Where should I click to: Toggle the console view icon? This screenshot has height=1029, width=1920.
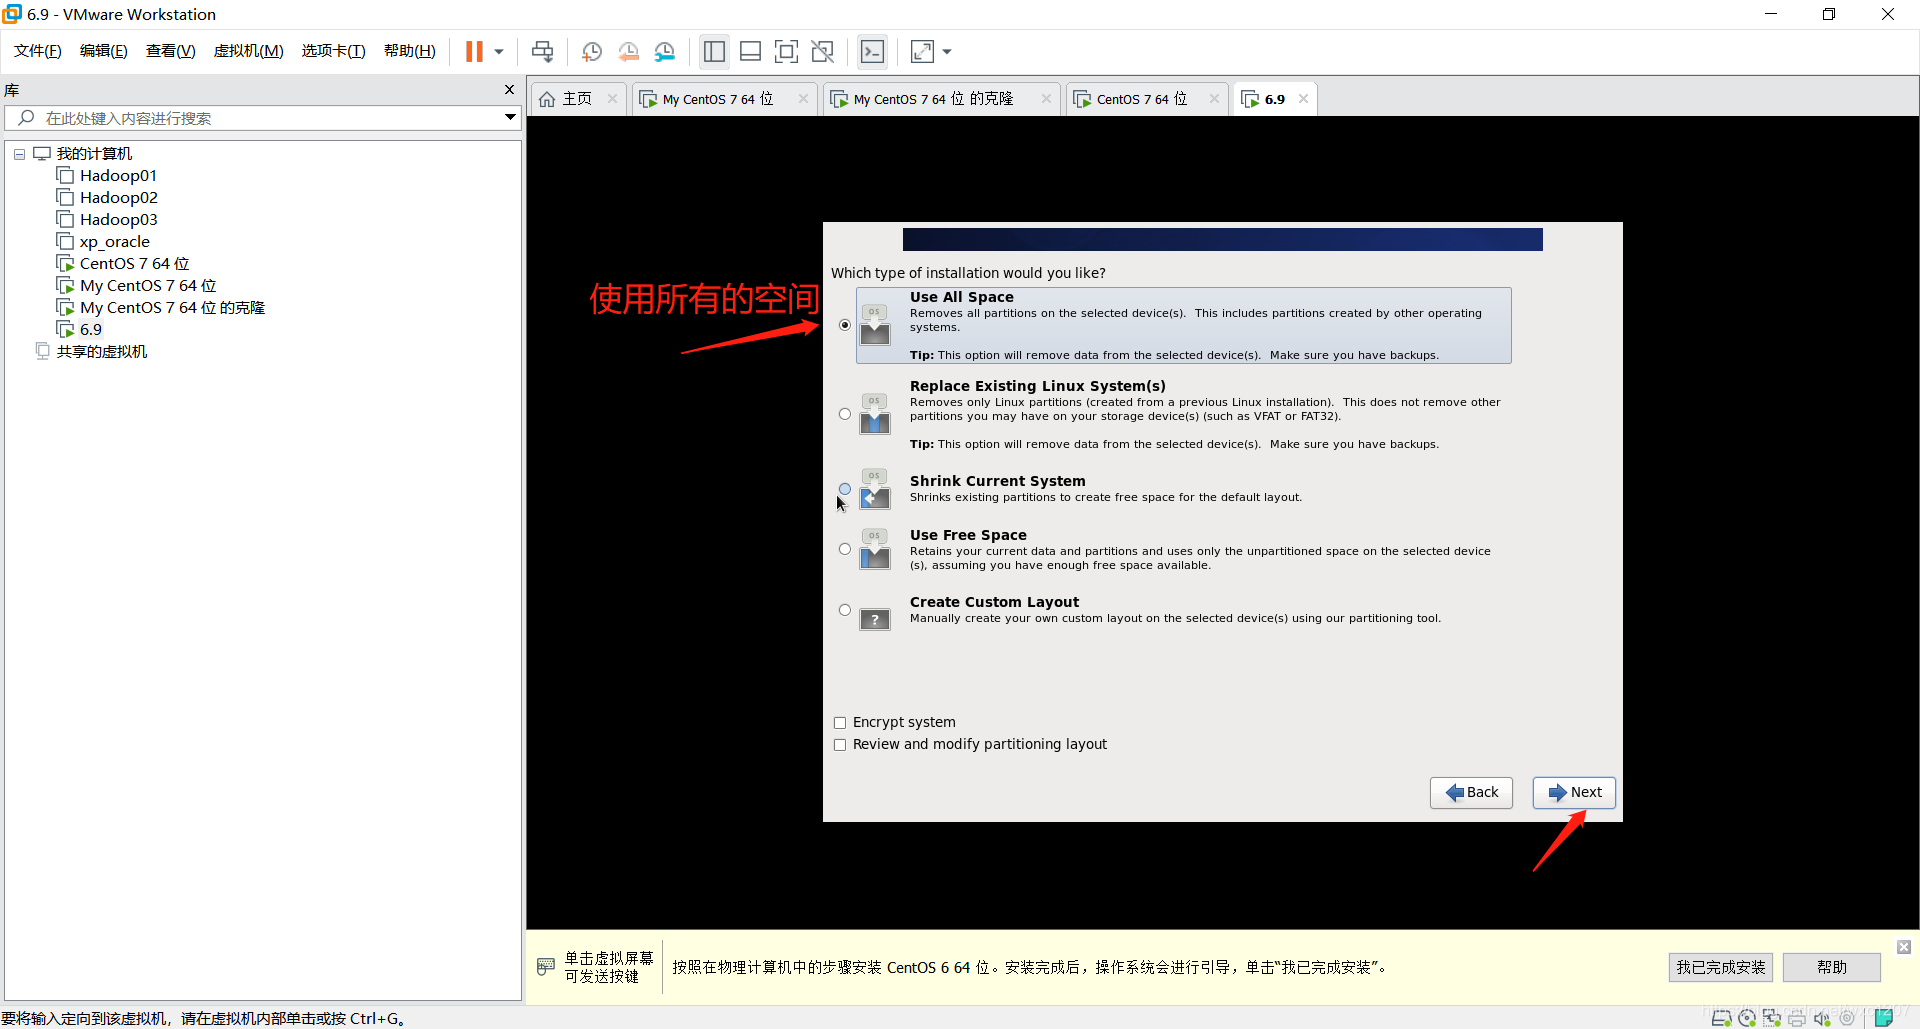click(872, 51)
